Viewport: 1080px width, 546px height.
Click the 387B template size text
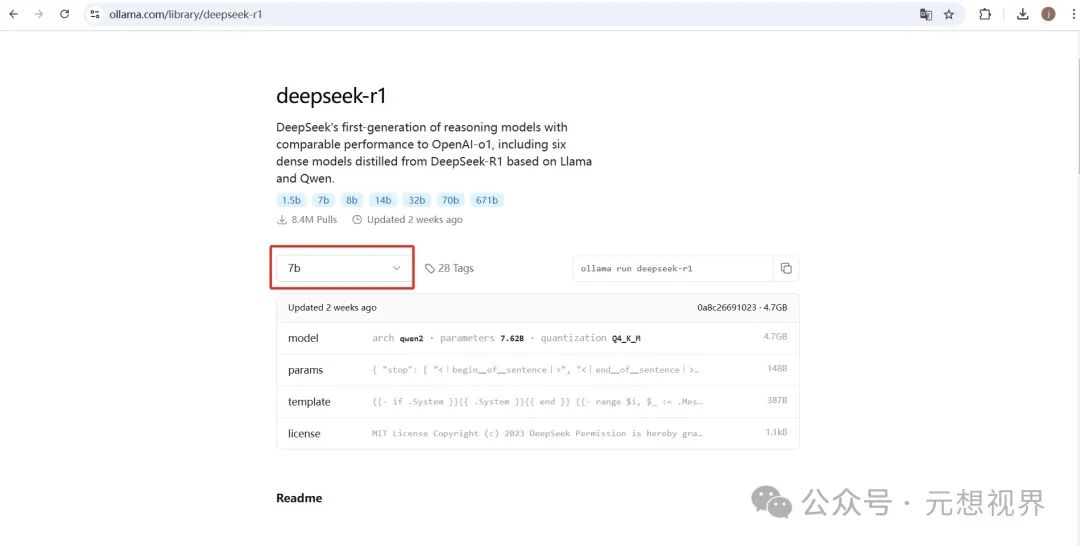click(x=777, y=401)
